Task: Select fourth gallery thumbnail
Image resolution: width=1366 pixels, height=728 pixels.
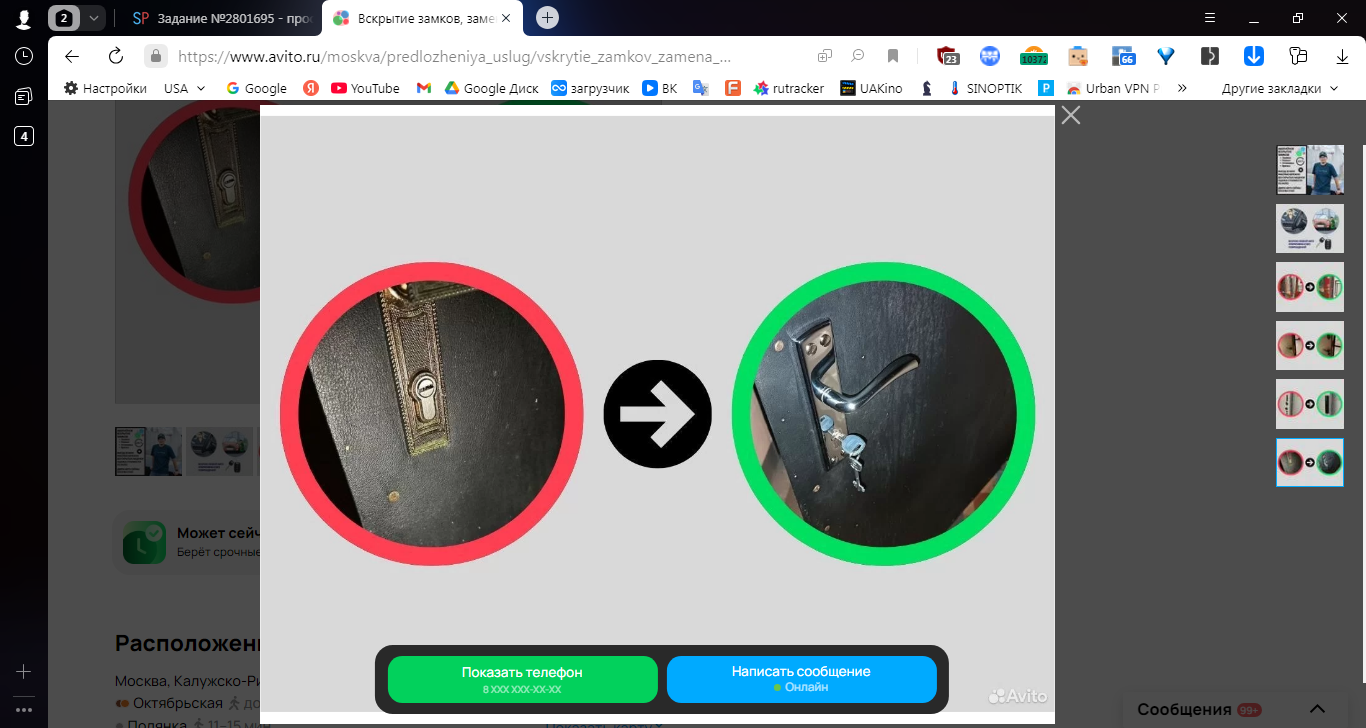Action: (x=1309, y=346)
